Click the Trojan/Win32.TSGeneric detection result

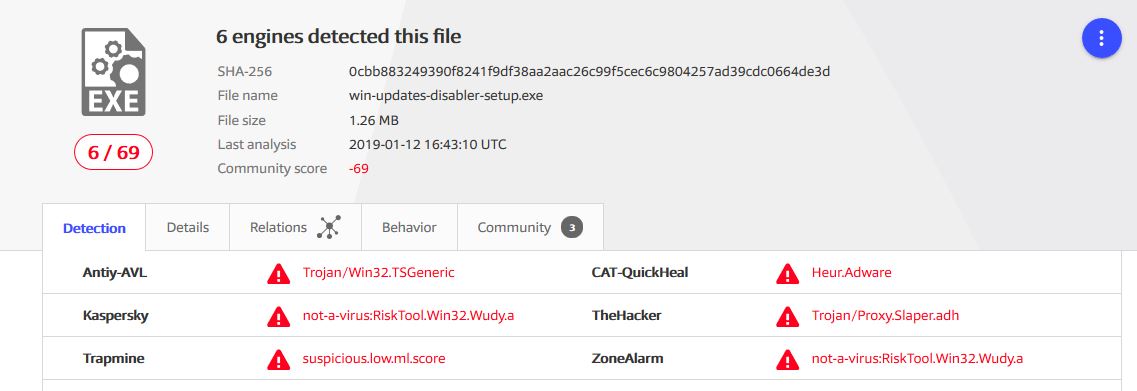click(x=379, y=273)
